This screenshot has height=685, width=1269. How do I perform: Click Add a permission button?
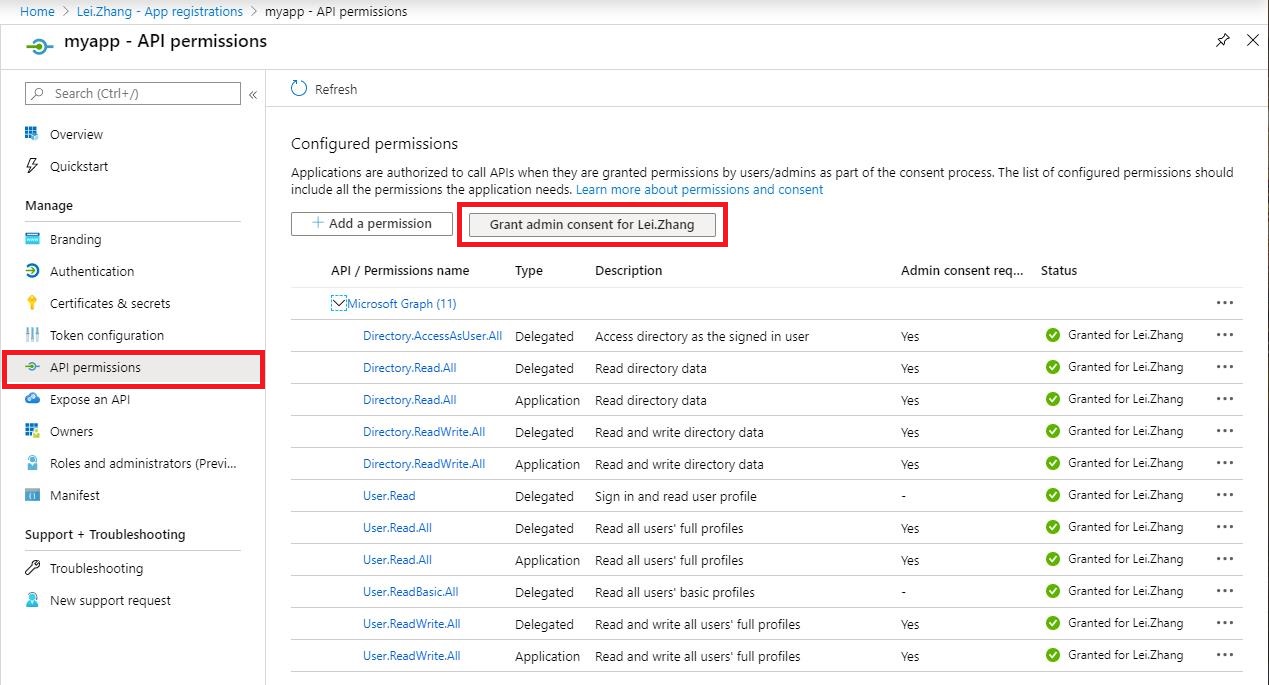371,224
